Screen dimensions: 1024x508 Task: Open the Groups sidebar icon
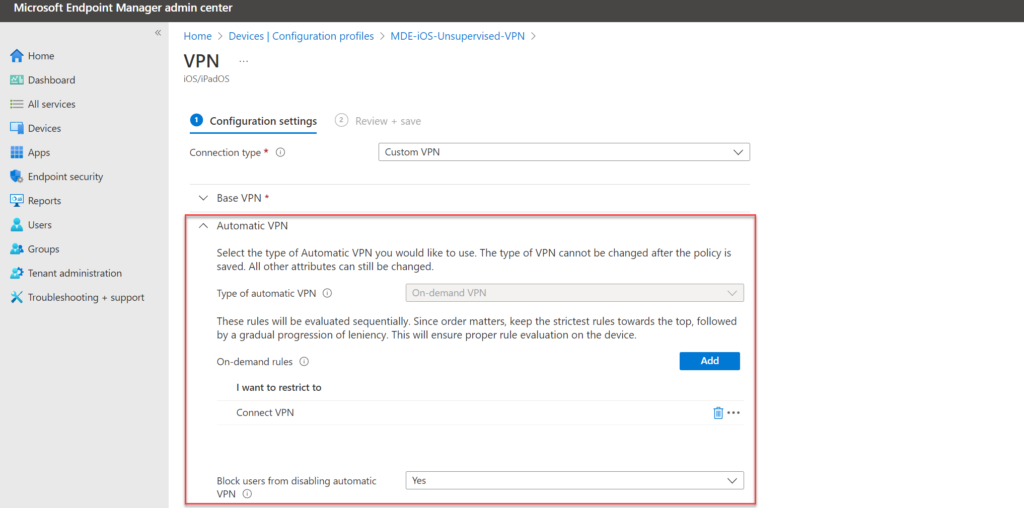tap(17, 249)
